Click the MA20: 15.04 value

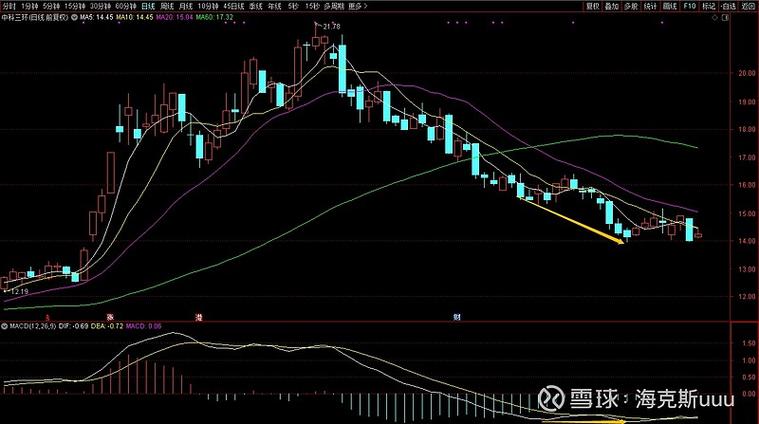click(x=174, y=17)
